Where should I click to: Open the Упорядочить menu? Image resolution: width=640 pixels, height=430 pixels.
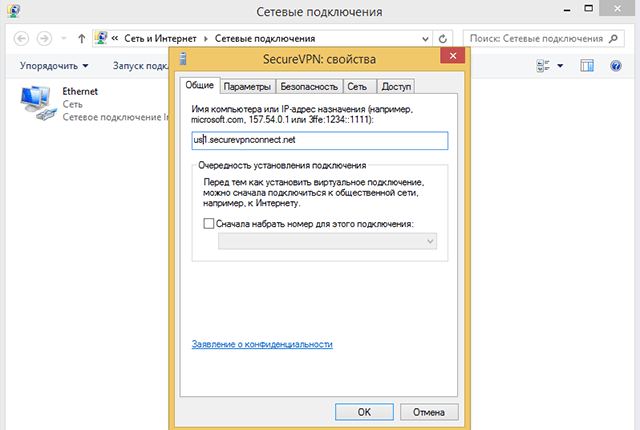click(54, 66)
